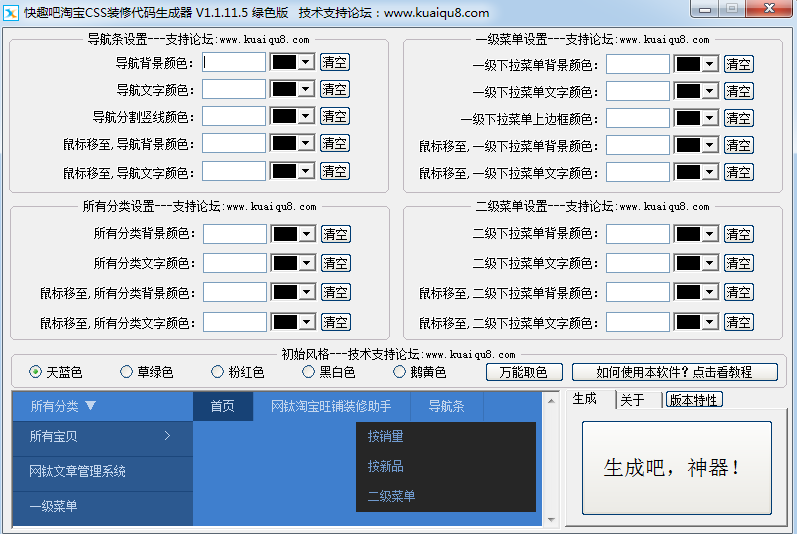Viewport: 797px width, 534px height.
Task: Expand the 所有分类 menu in the preview
Action: [64, 406]
